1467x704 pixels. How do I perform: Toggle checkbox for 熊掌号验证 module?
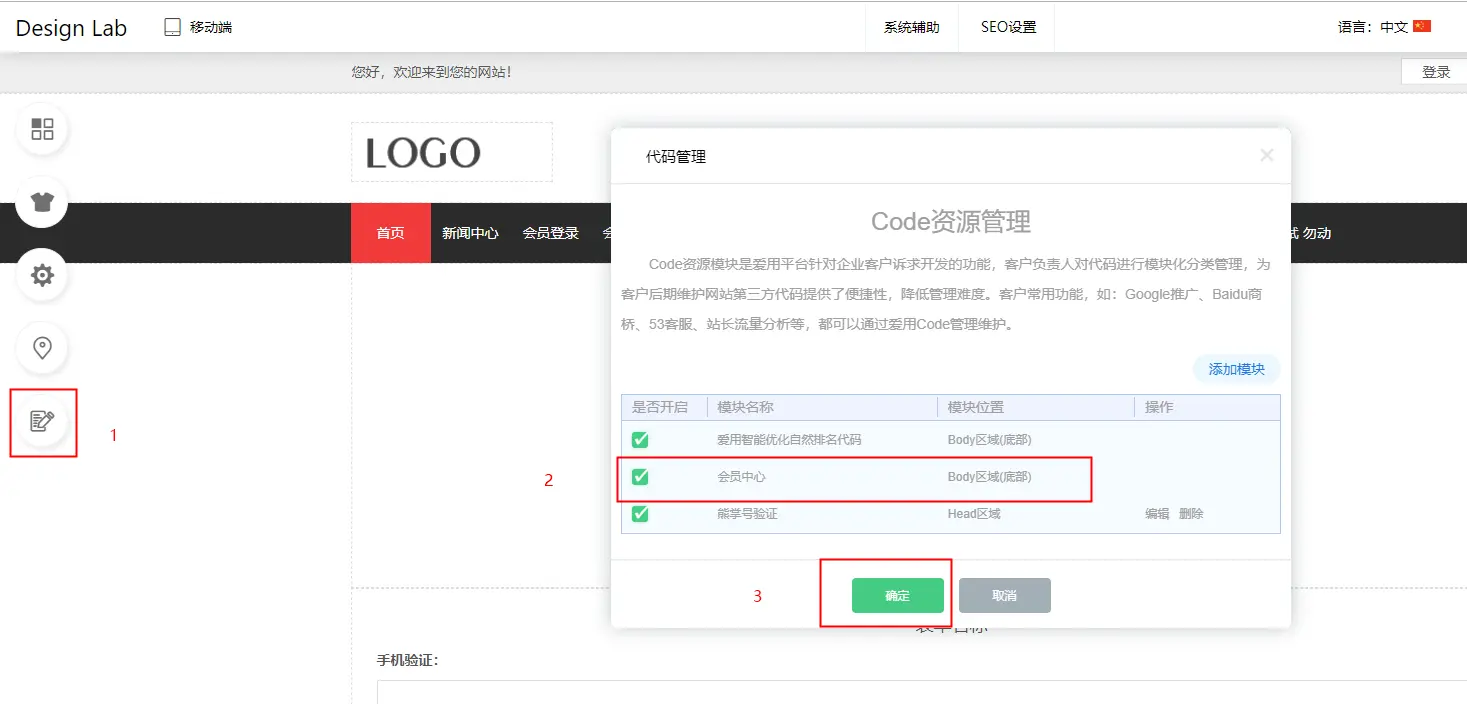pyautogui.click(x=640, y=514)
